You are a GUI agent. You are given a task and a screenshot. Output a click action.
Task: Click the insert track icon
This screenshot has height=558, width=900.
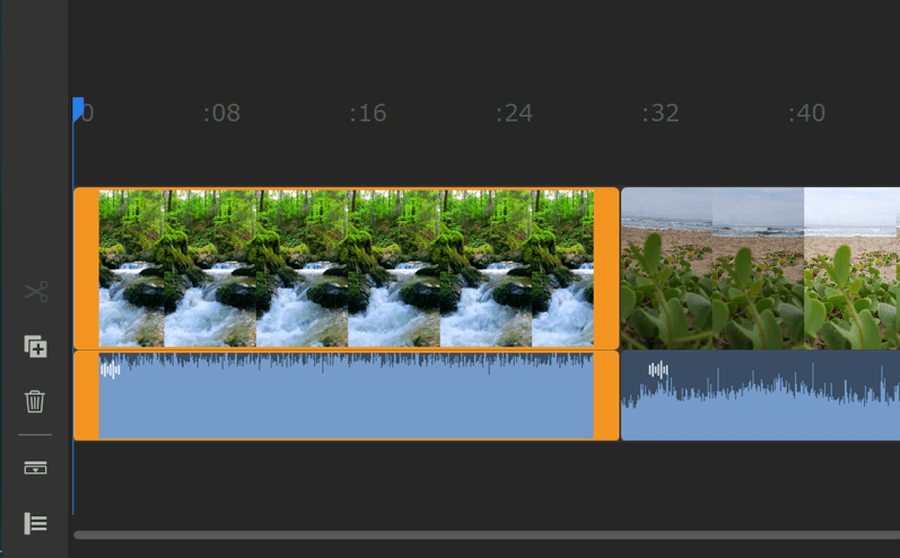point(36,468)
